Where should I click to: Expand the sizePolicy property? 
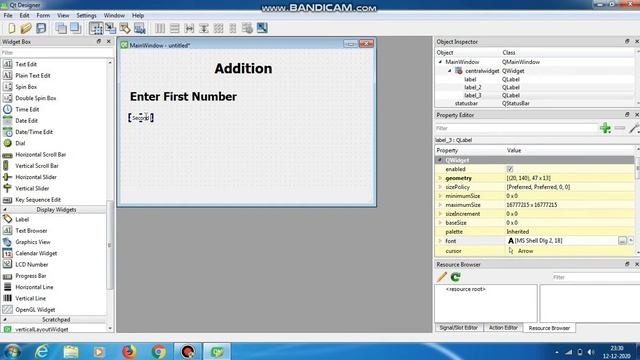coord(440,187)
